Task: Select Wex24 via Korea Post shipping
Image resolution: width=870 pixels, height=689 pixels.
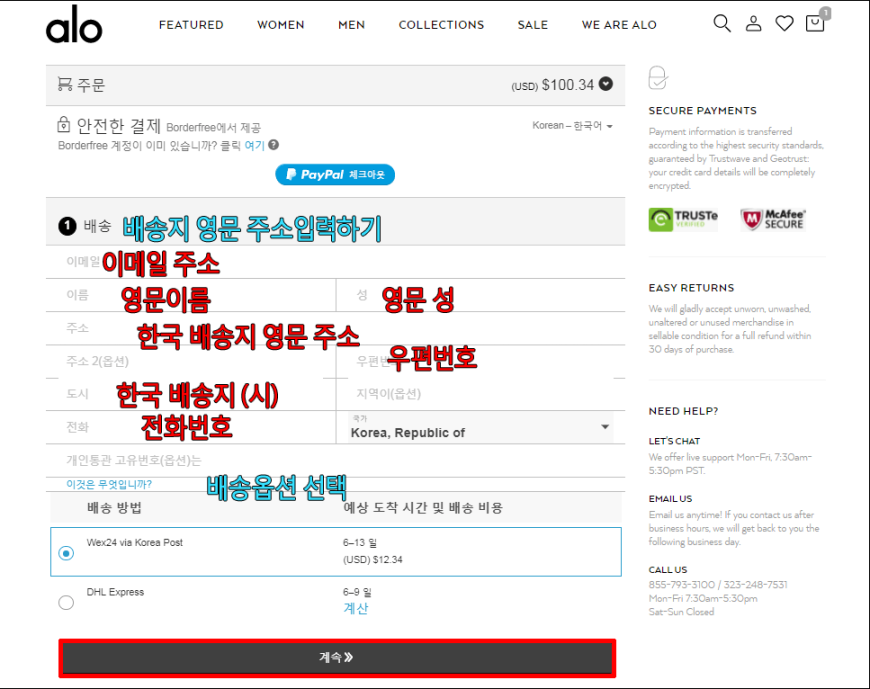Action: pos(66,553)
